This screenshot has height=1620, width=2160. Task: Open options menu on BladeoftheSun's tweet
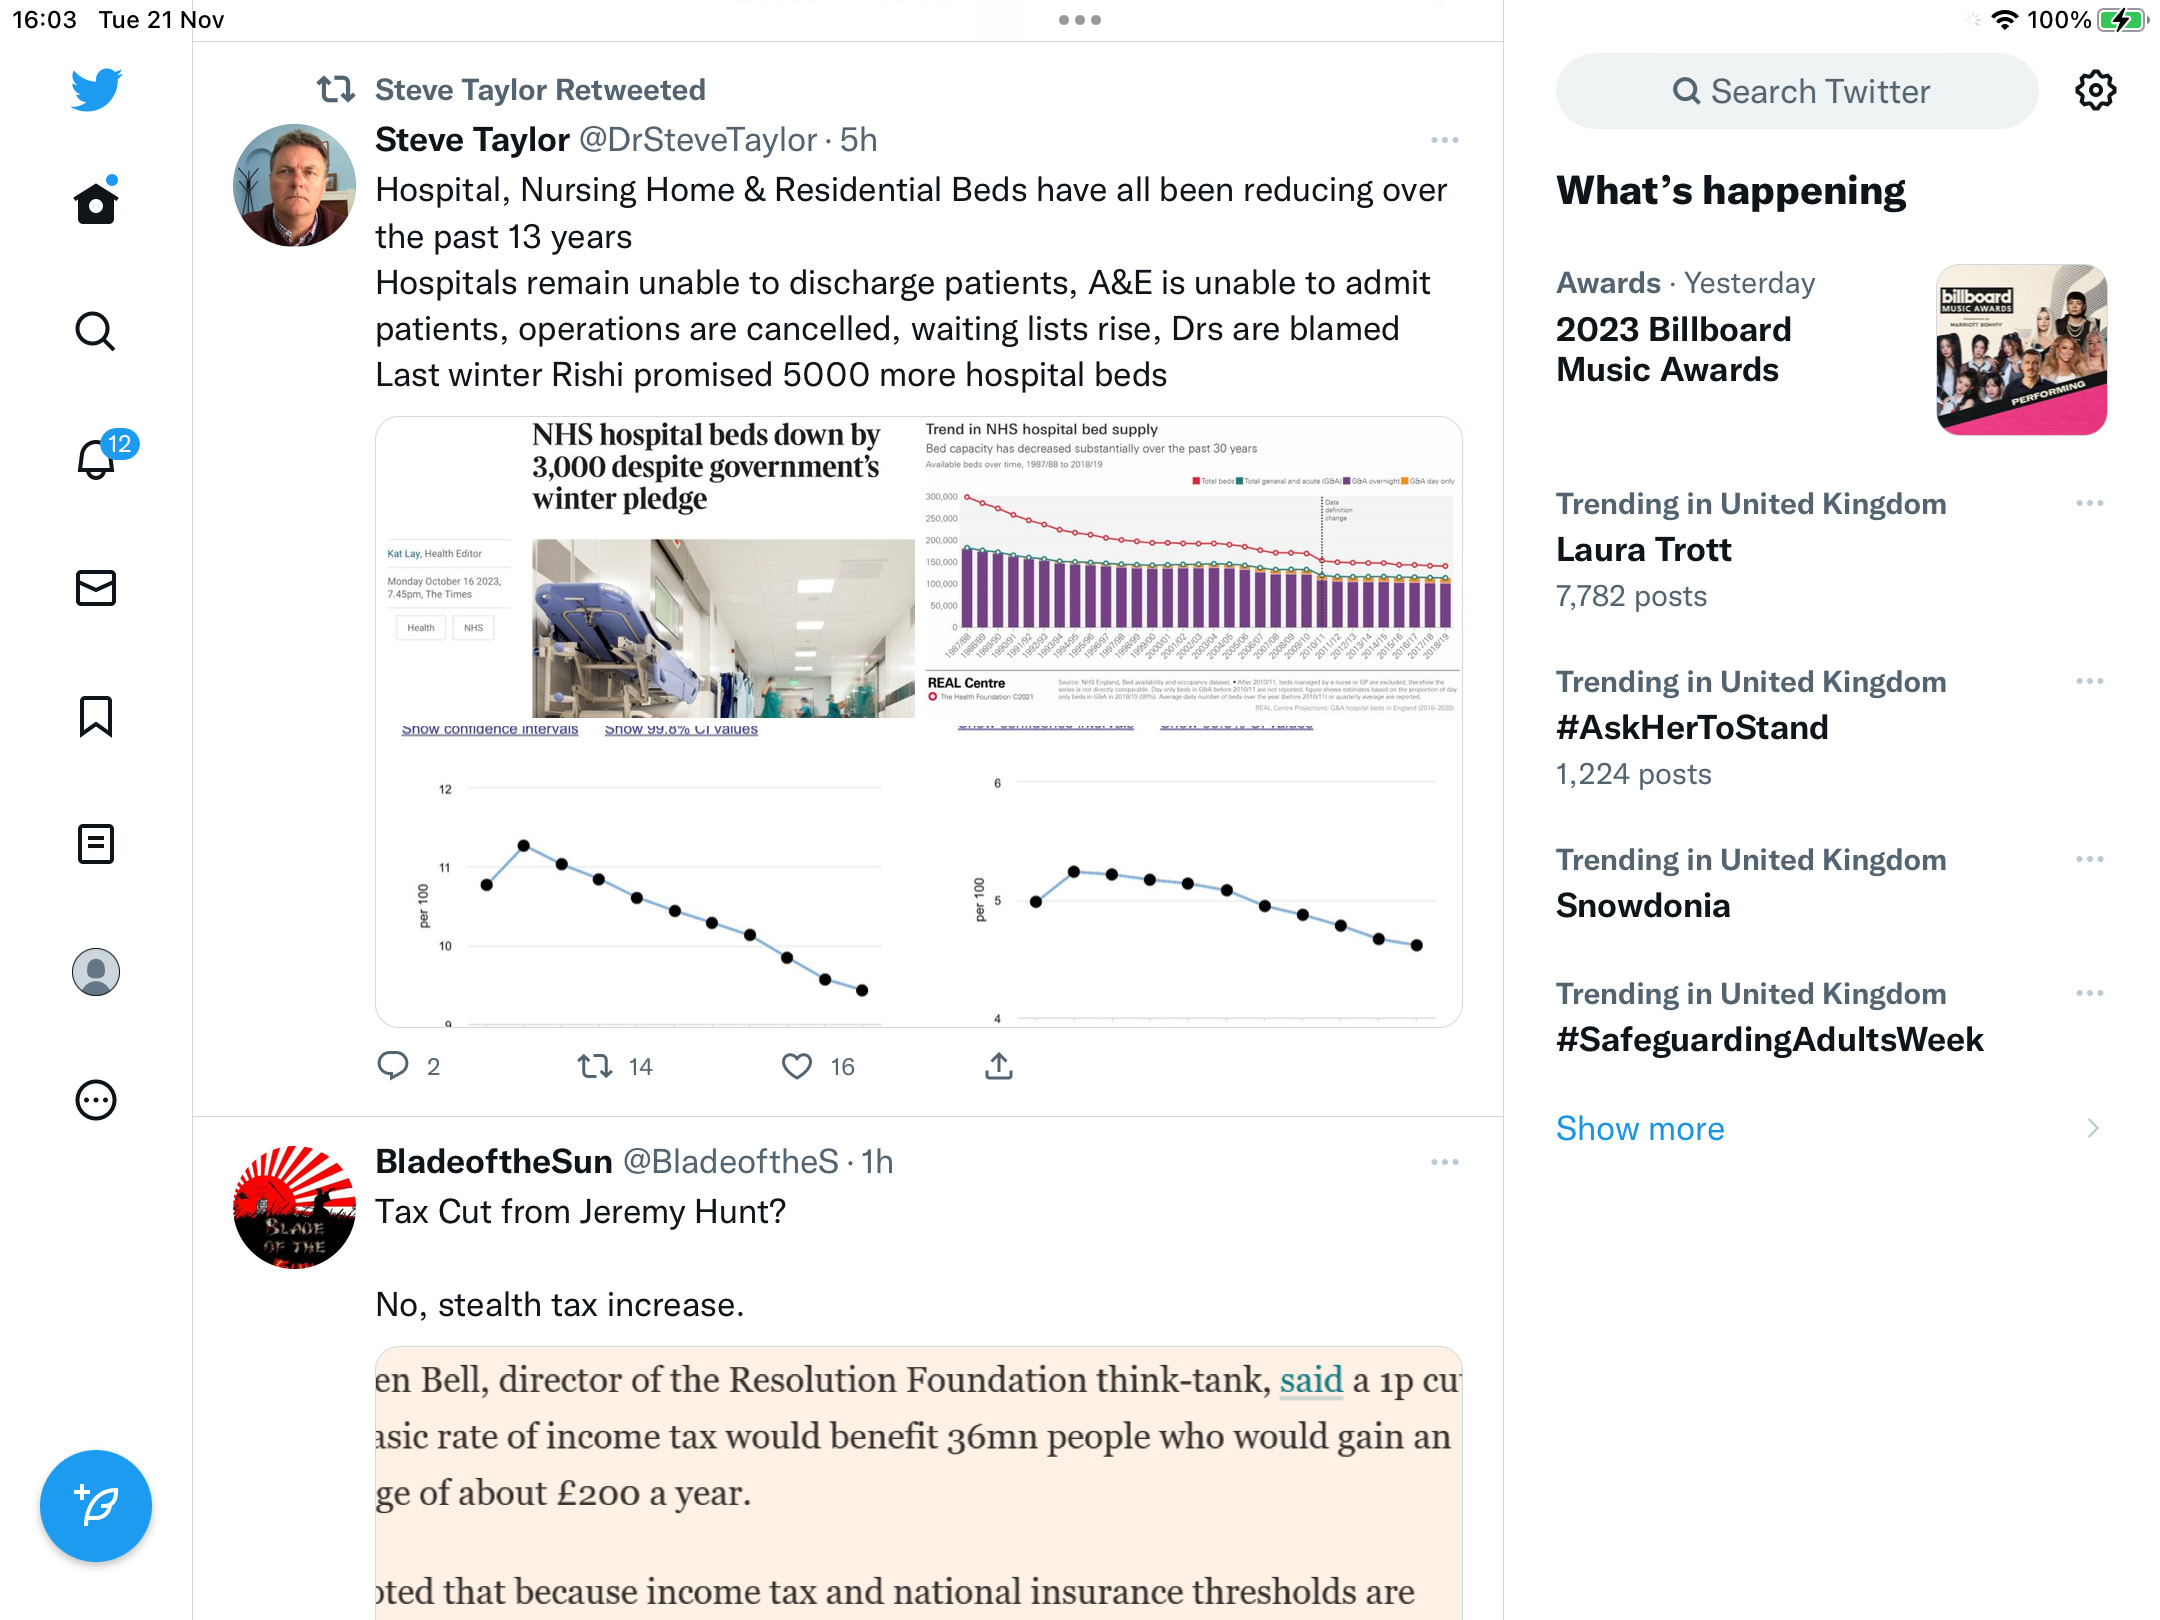click(x=1444, y=1162)
